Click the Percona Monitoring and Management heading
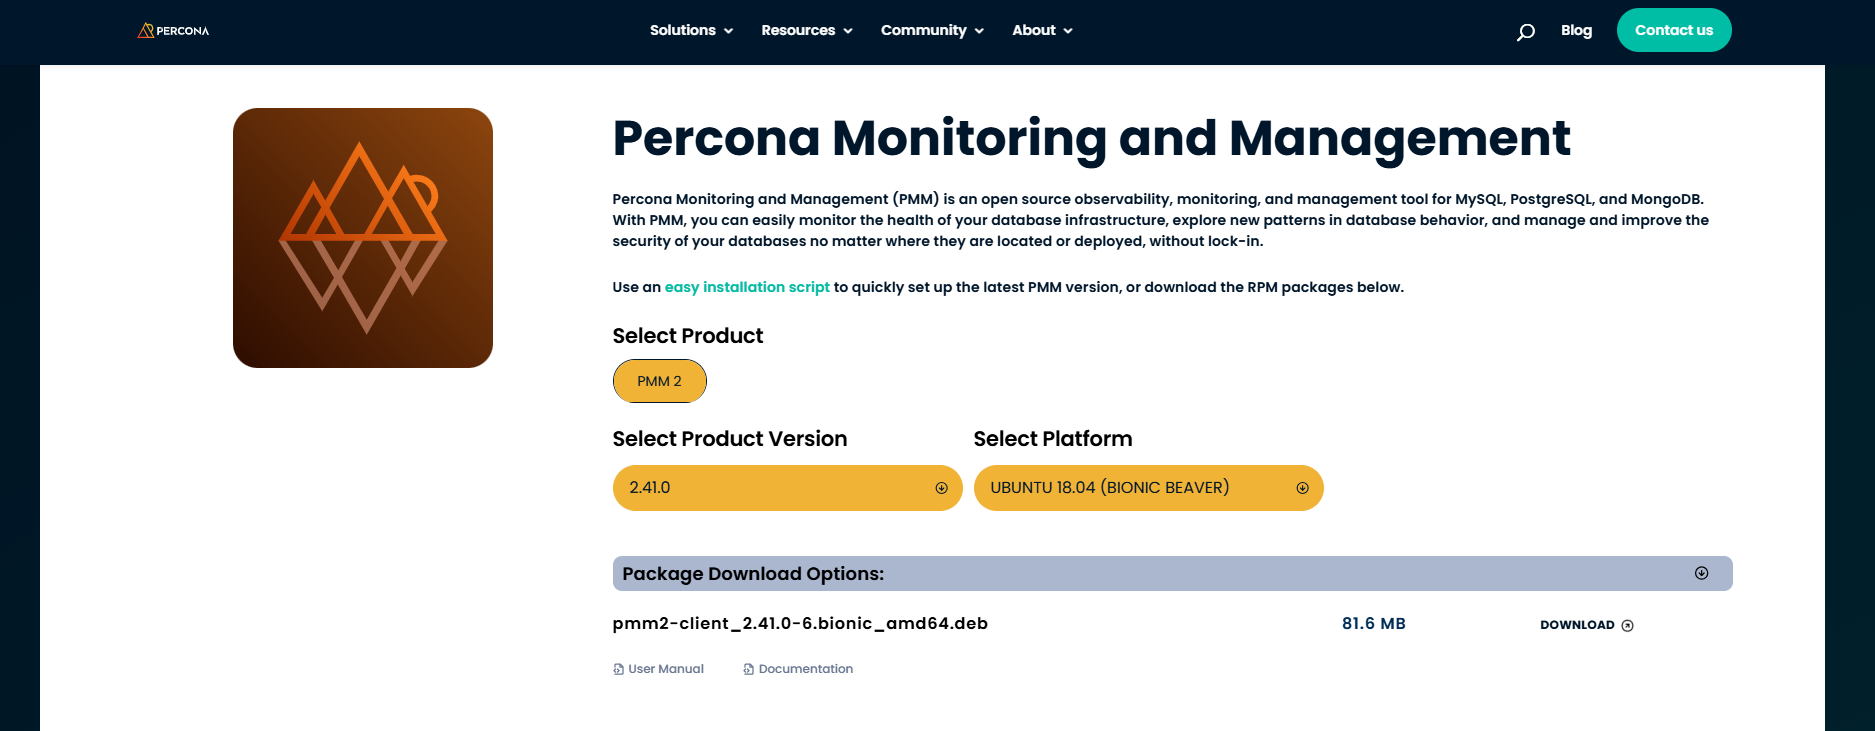Viewport: 1875px width, 731px height. click(x=1091, y=138)
